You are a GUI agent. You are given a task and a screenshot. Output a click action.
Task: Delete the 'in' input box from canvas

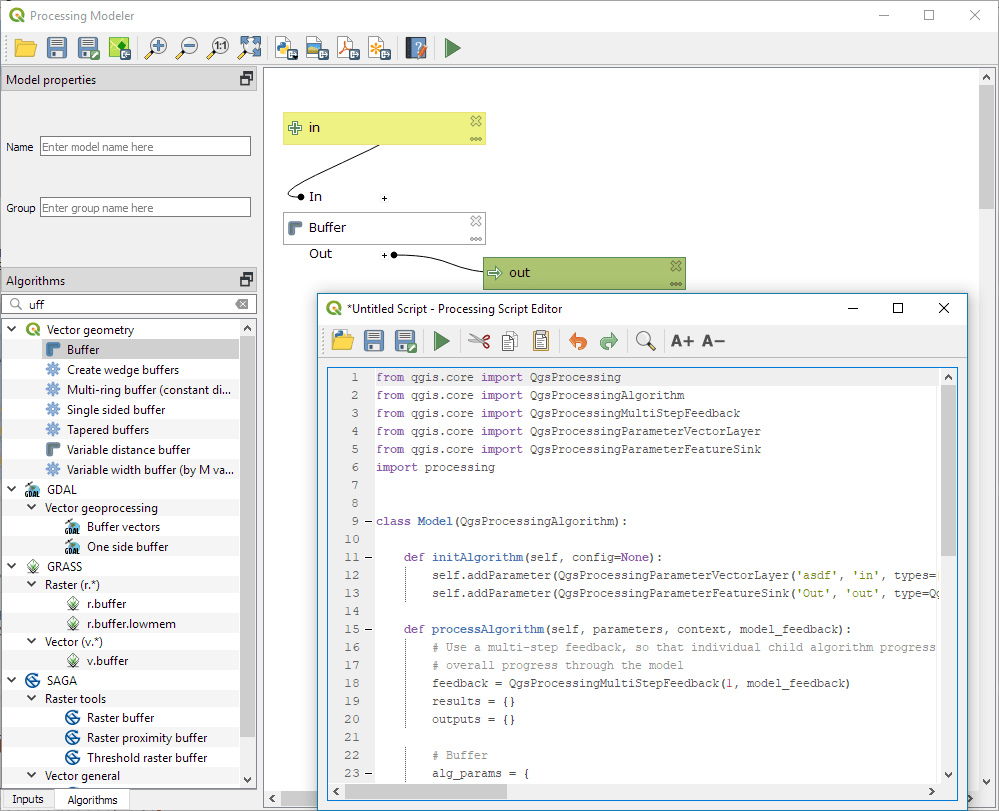[476, 121]
